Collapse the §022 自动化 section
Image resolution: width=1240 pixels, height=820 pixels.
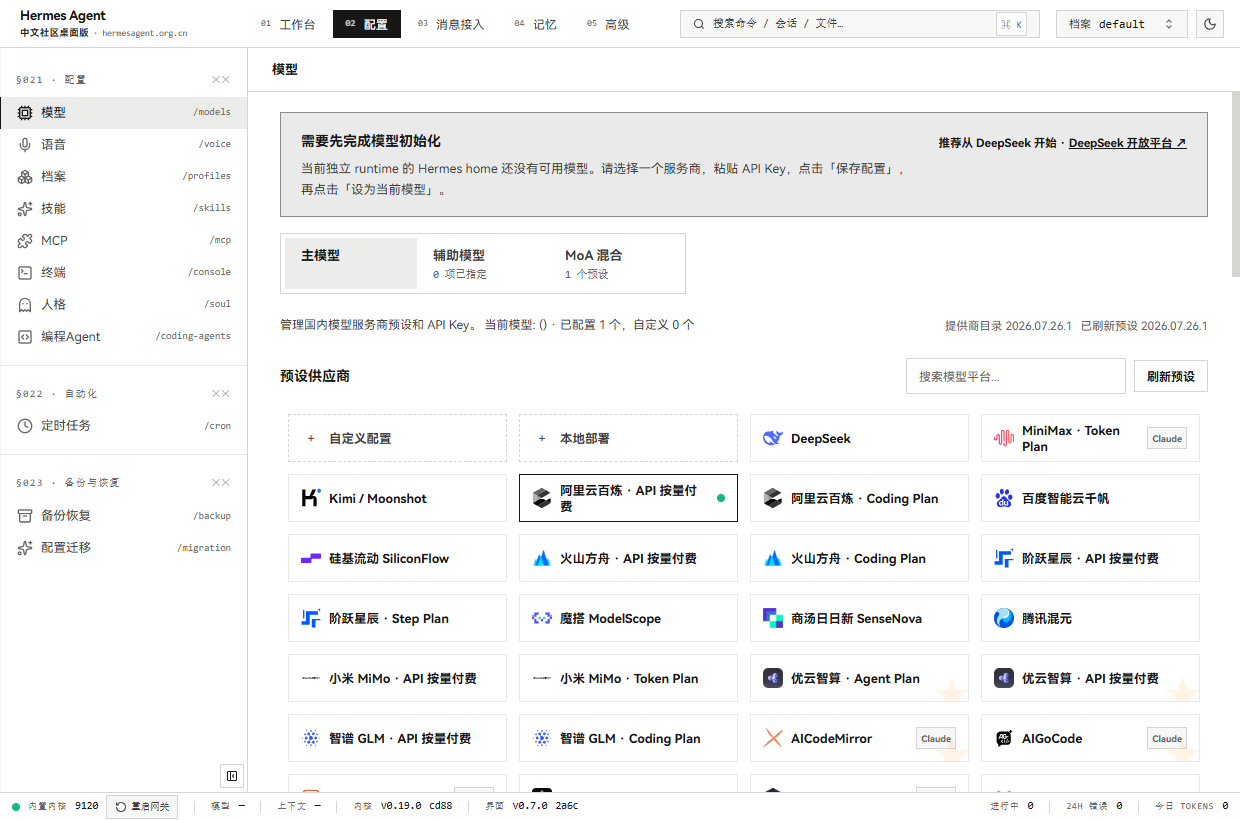(221, 394)
